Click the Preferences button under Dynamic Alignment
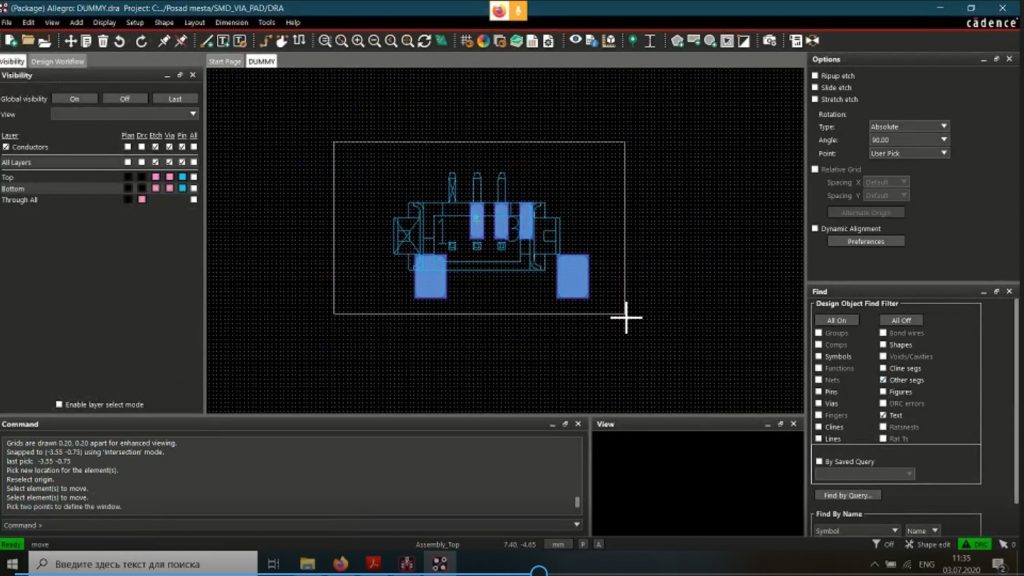The image size is (1024, 576). tap(866, 240)
